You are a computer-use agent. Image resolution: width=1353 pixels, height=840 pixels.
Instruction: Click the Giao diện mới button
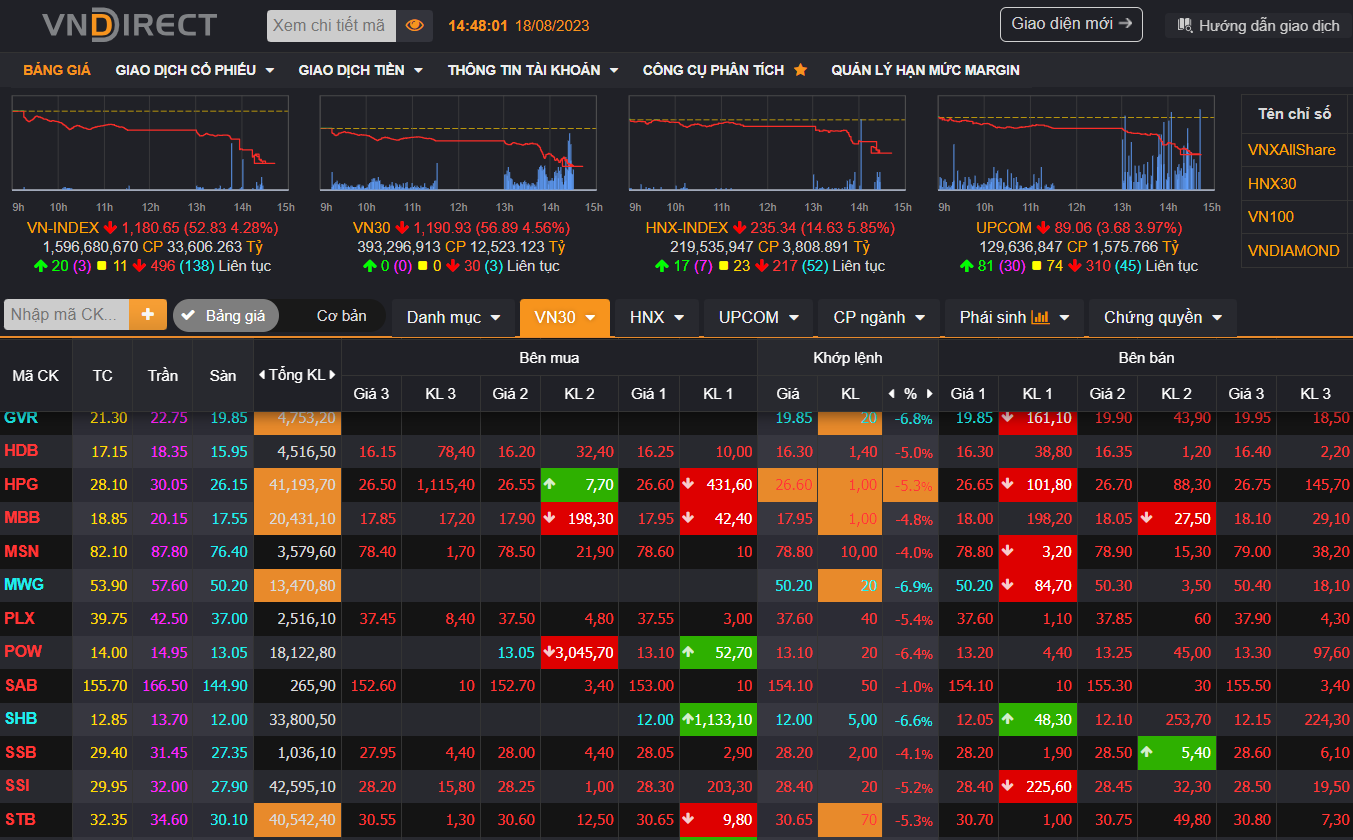coord(1071,24)
